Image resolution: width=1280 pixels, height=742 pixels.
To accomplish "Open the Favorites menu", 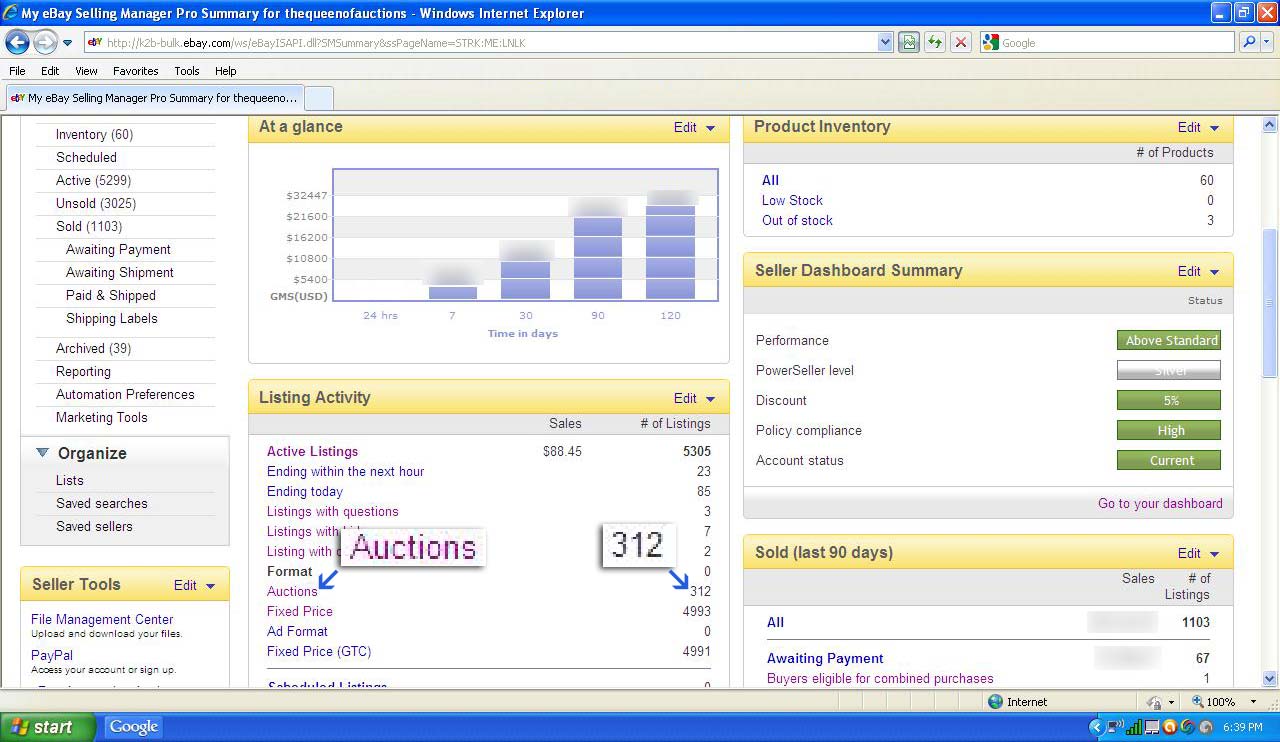I will [x=136, y=71].
